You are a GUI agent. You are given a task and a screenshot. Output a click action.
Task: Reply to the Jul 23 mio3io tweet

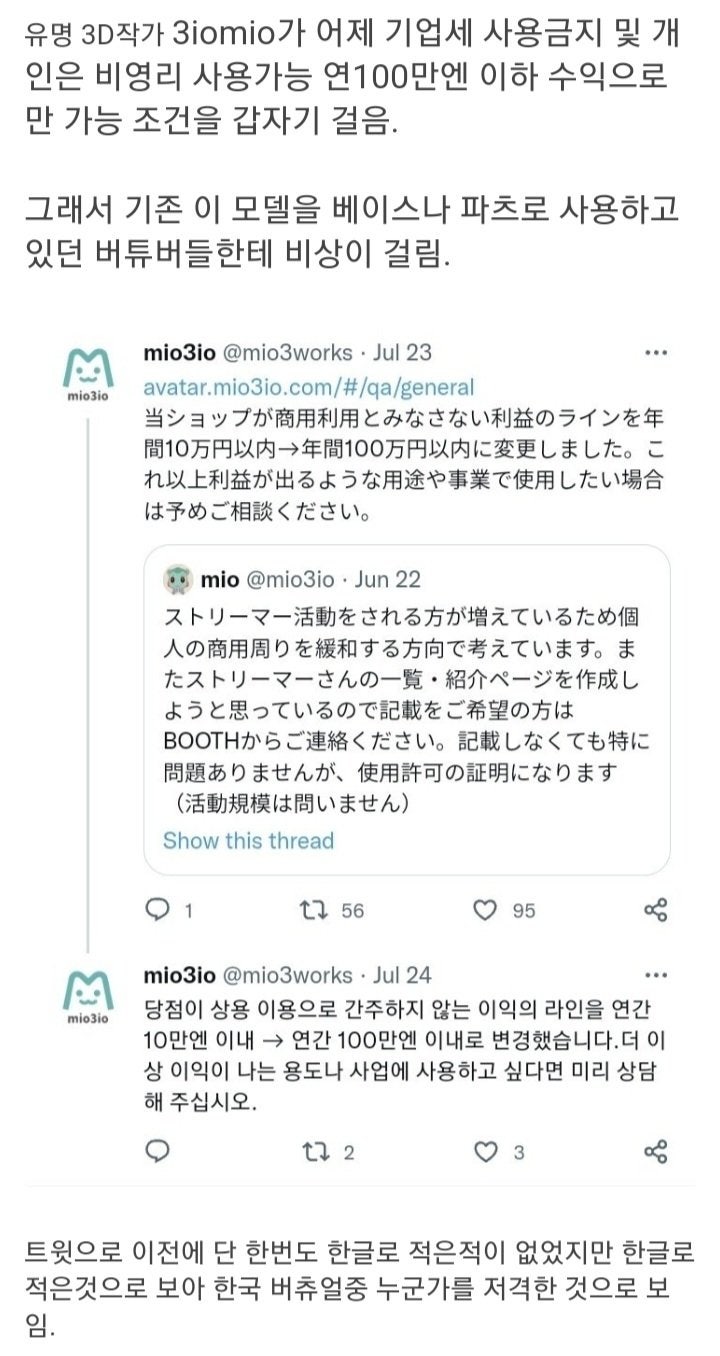point(158,909)
